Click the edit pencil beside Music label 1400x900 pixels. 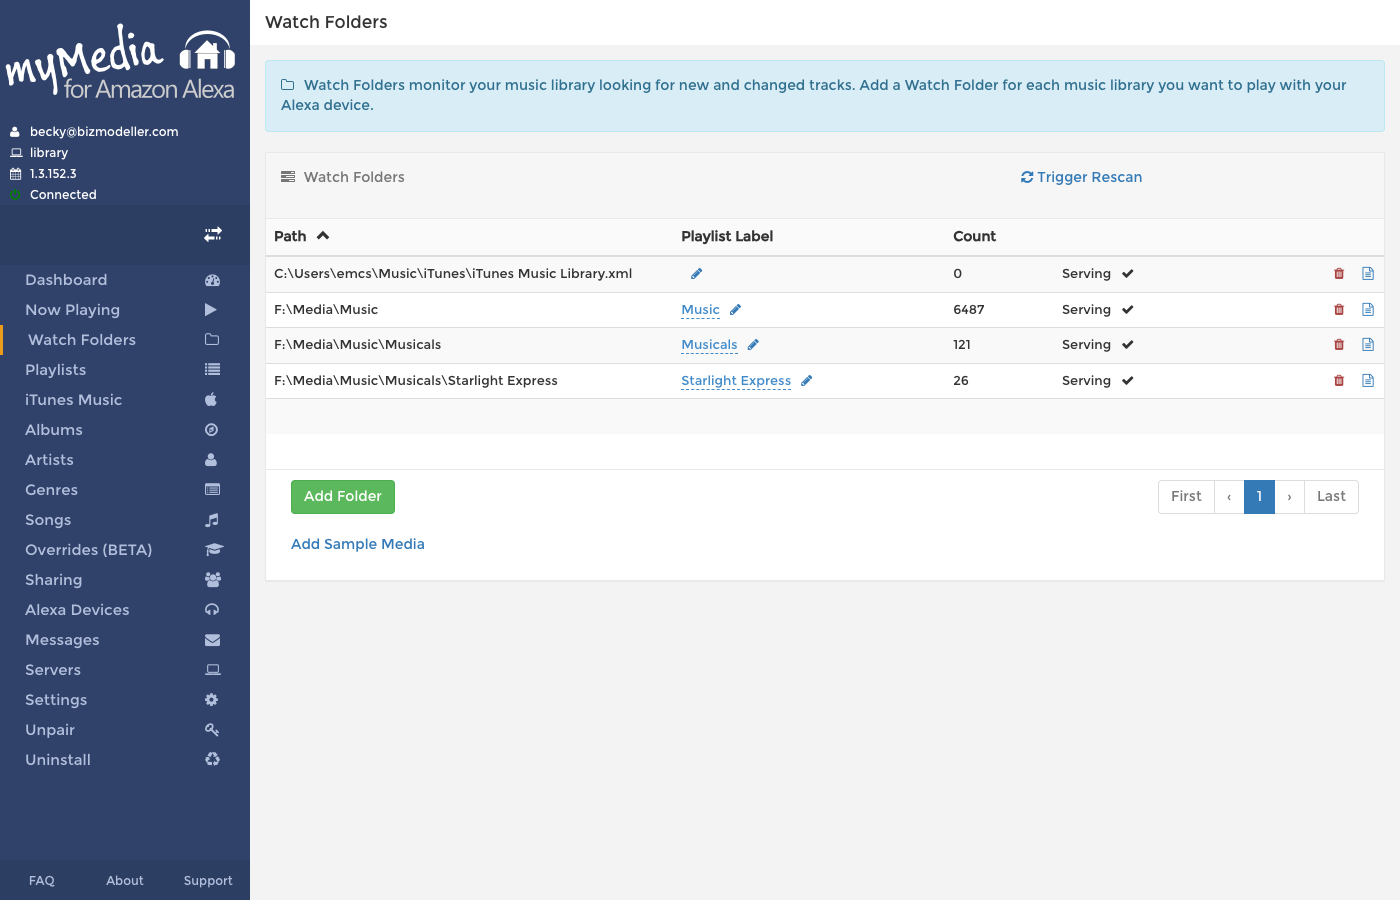735,310
